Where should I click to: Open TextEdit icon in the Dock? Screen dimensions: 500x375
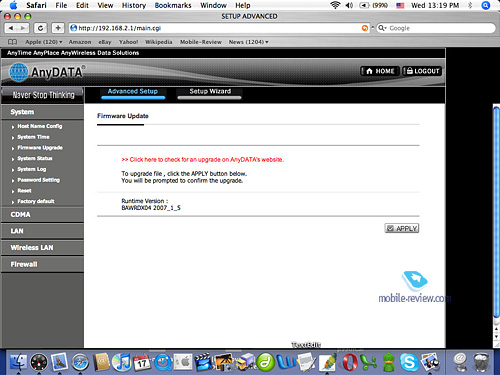click(x=307, y=362)
